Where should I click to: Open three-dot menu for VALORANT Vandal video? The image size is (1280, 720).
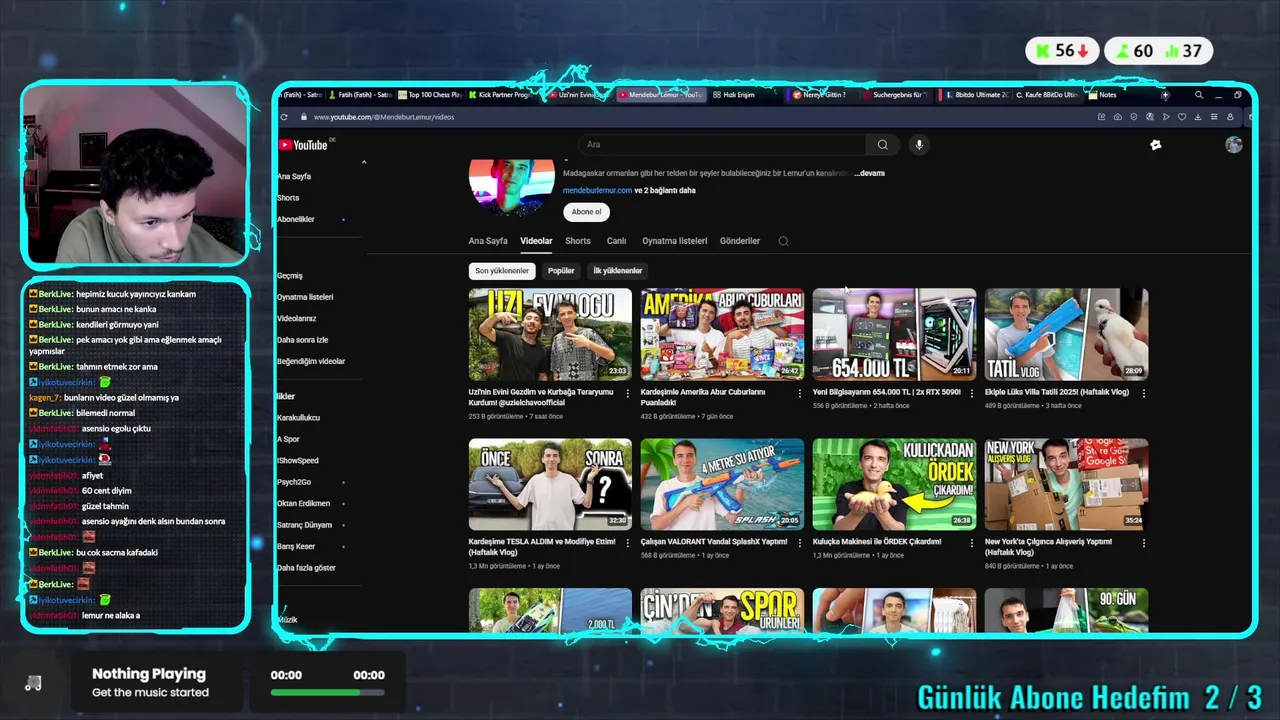799,543
